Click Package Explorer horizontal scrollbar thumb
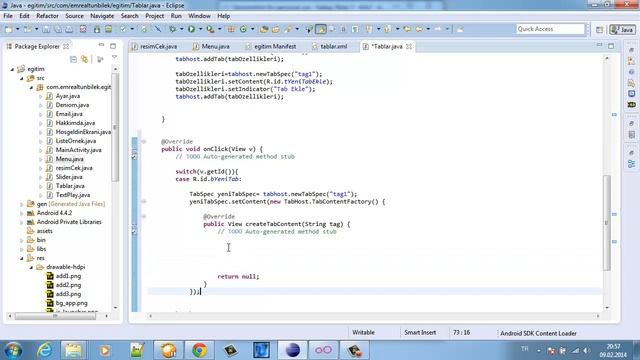 click(x=55, y=316)
